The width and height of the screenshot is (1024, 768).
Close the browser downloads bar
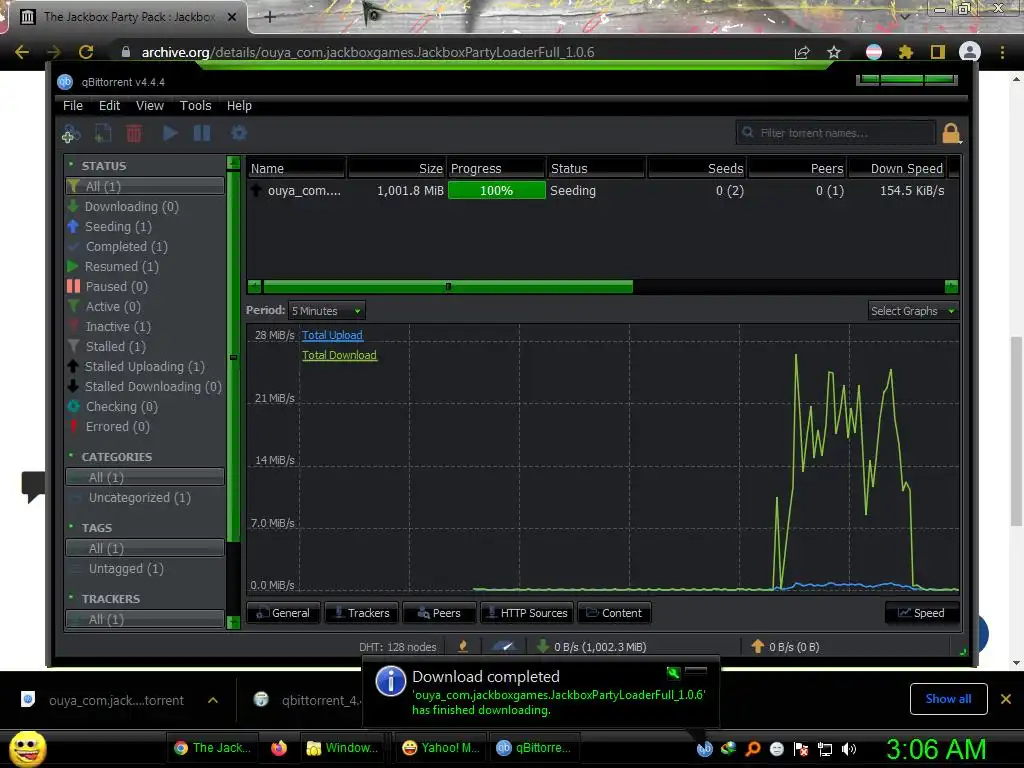tap(1006, 699)
